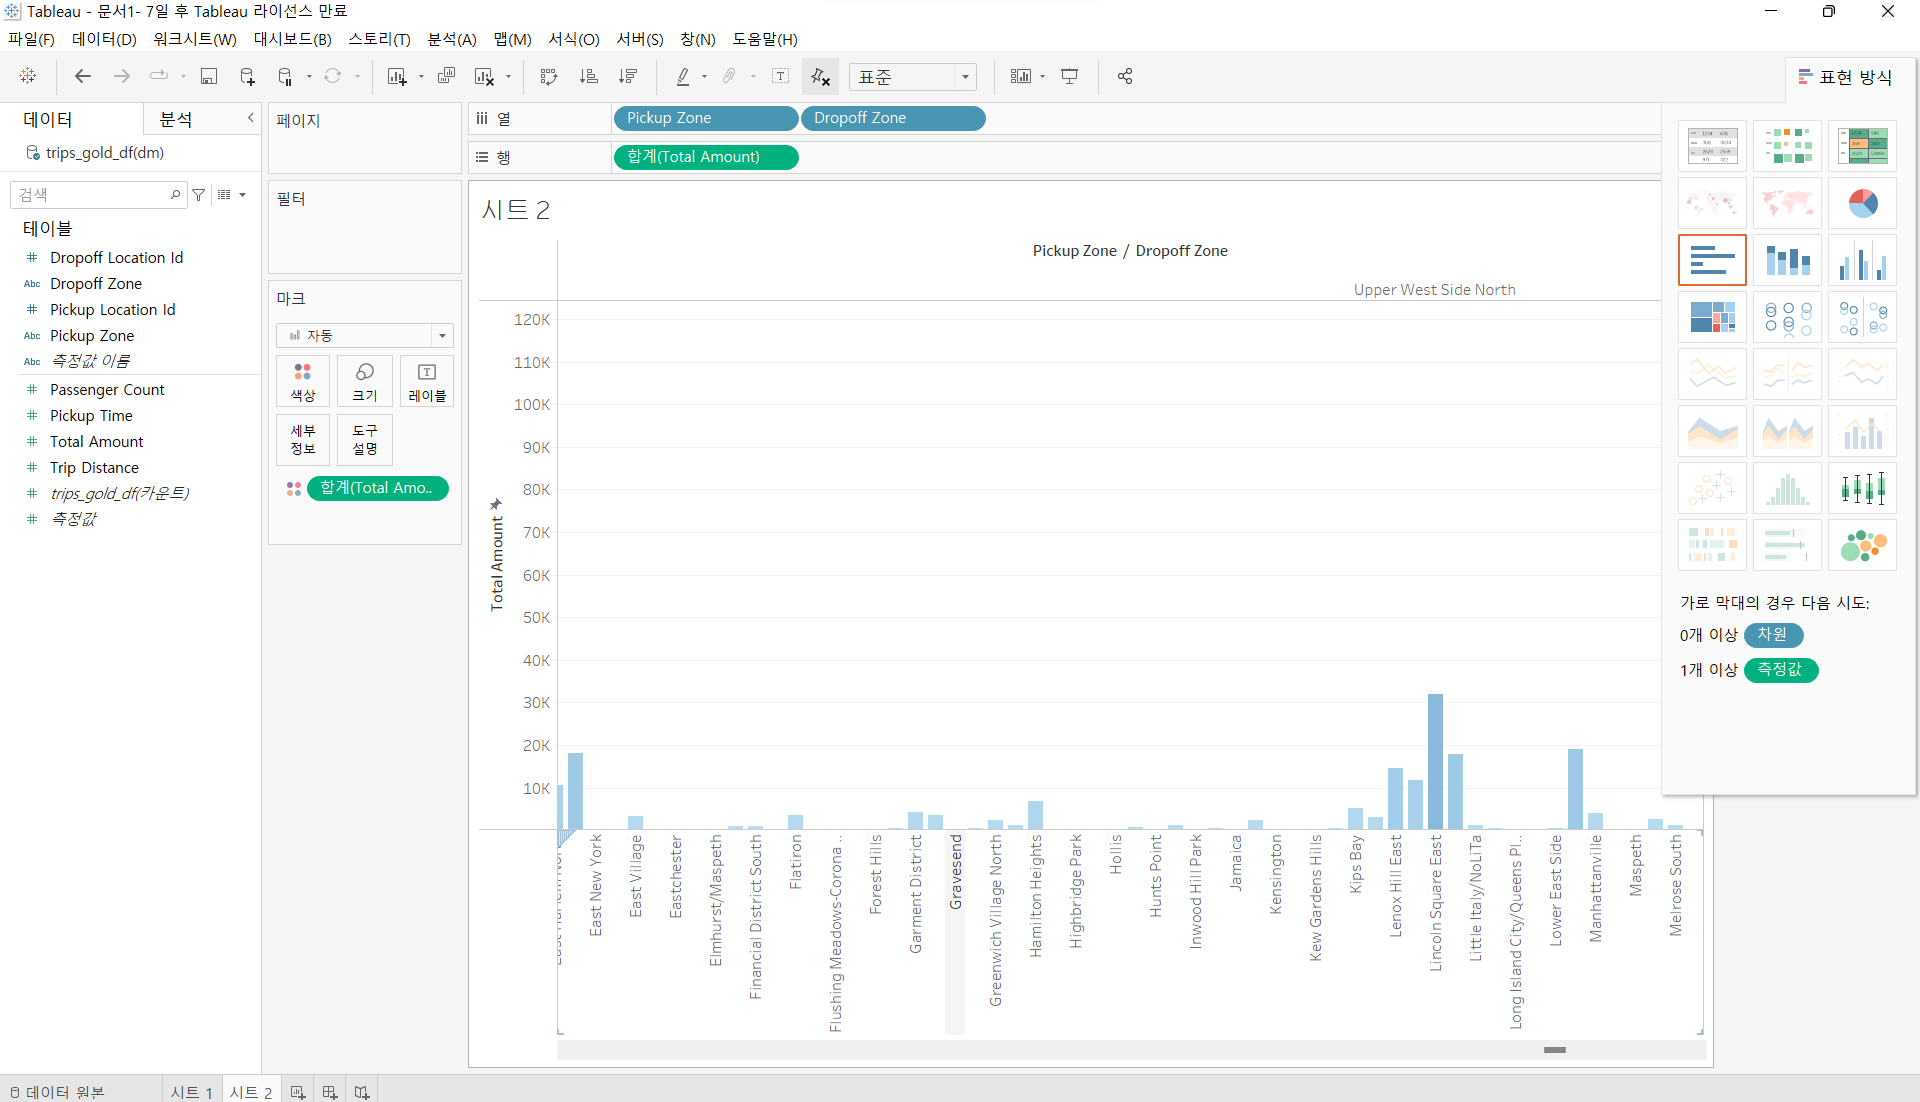Open presentation mode icon

pyautogui.click(x=1070, y=77)
